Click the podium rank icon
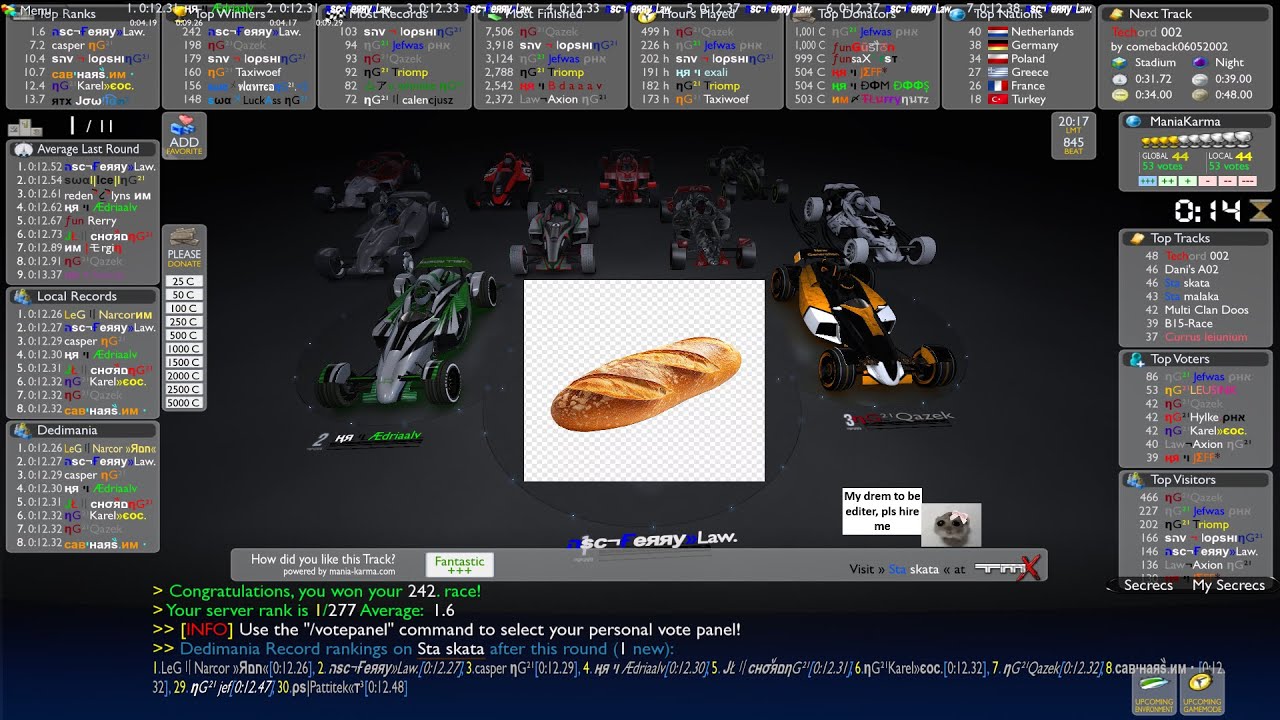The width and height of the screenshot is (1280, 720). click(x=25, y=127)
